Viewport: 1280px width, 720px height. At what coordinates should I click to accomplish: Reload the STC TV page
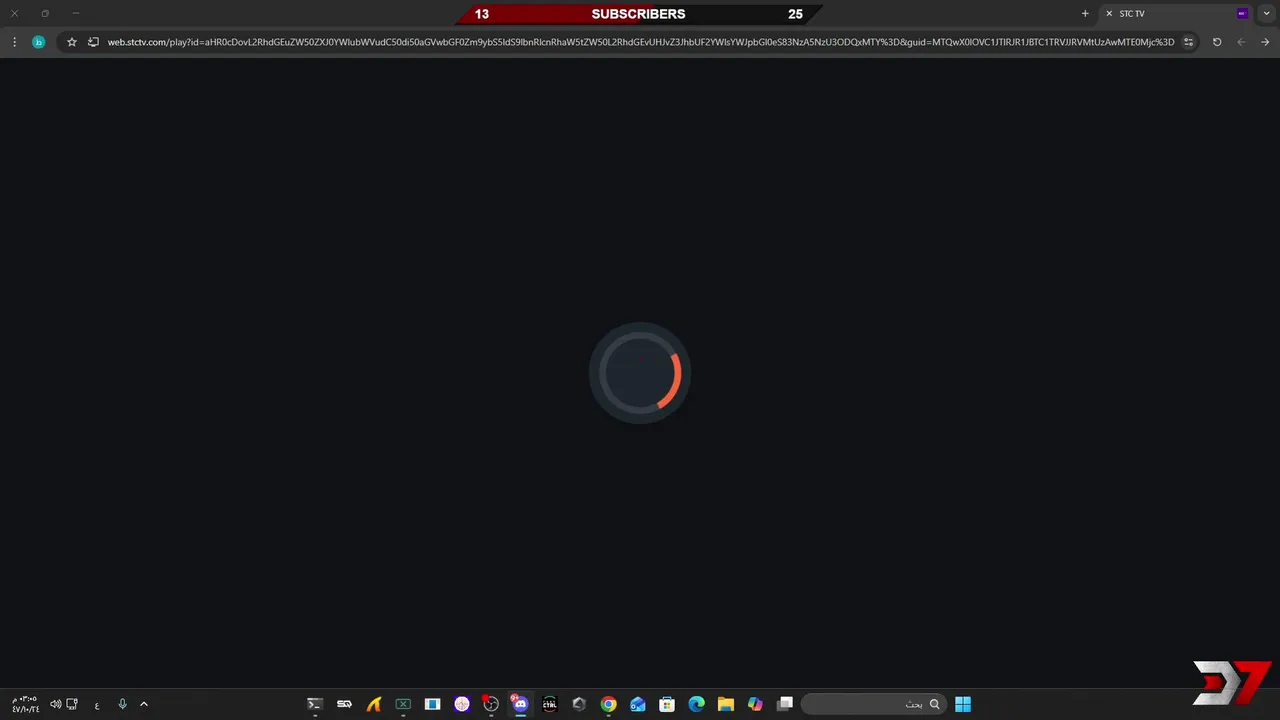[1217, 42]
